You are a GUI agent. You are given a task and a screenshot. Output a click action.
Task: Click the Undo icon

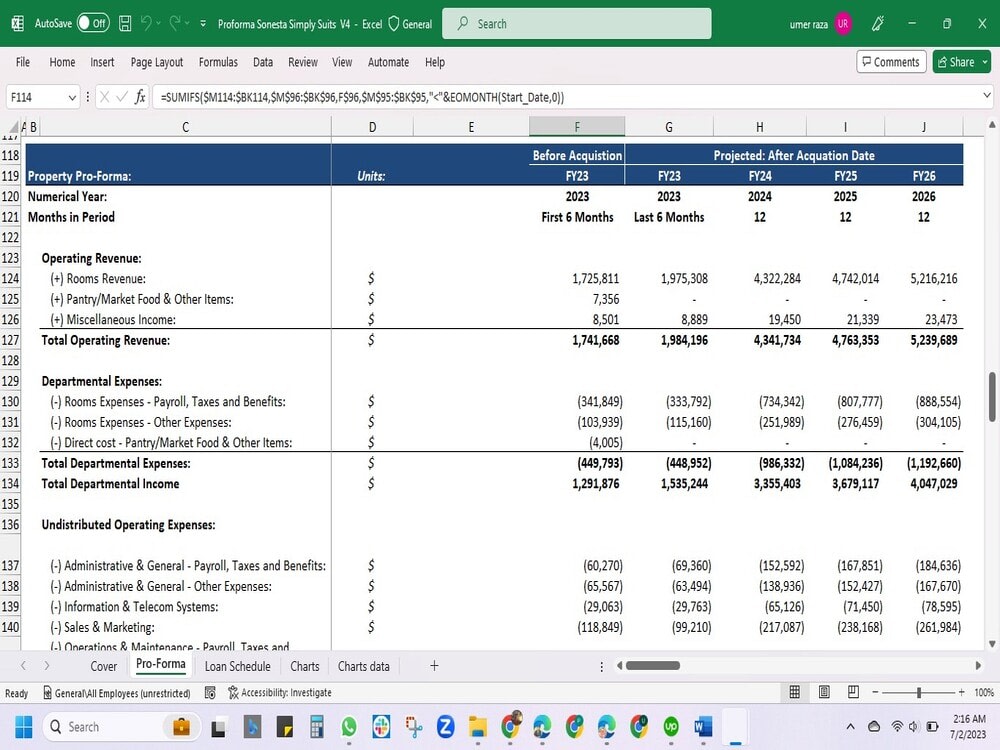147,22
